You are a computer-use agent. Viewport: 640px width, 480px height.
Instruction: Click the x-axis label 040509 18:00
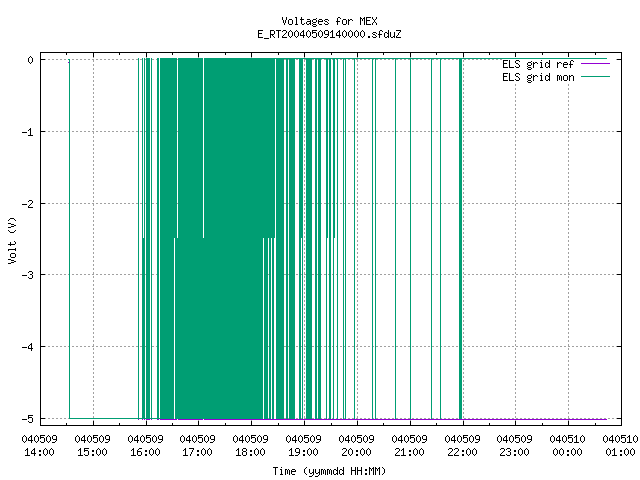pos(251,446)
